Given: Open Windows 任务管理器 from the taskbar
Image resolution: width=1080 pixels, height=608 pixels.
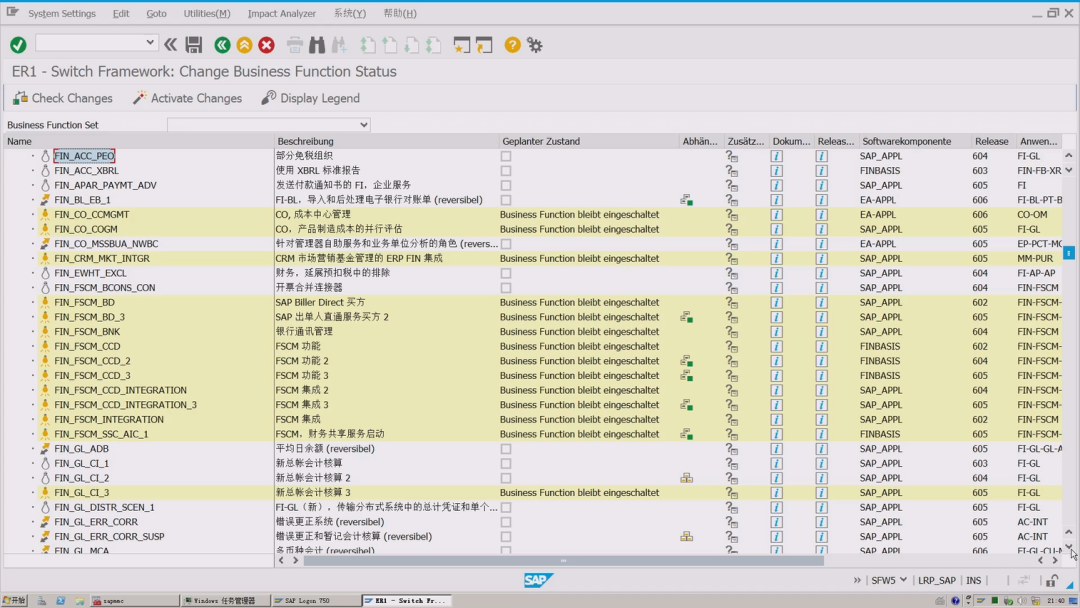Looking at the screenshot, I should [225, 600].
